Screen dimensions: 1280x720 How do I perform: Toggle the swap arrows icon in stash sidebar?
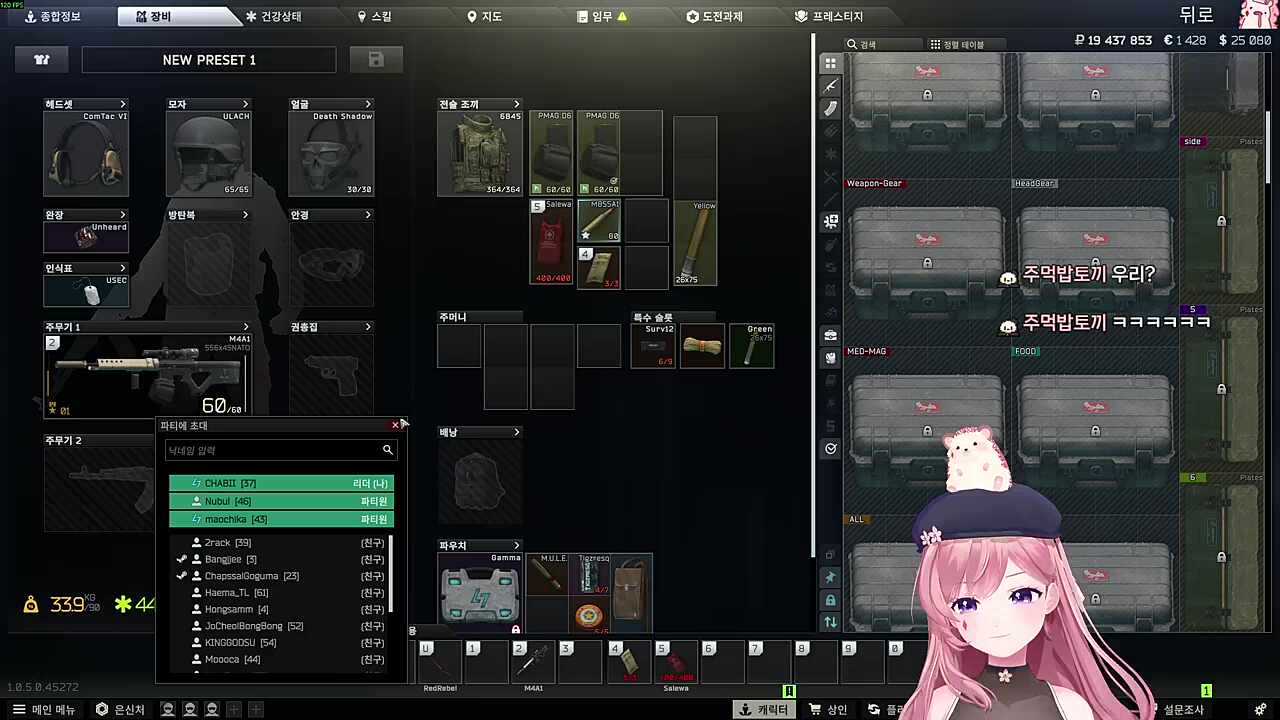pyautogui.click(x=830, y=622)
